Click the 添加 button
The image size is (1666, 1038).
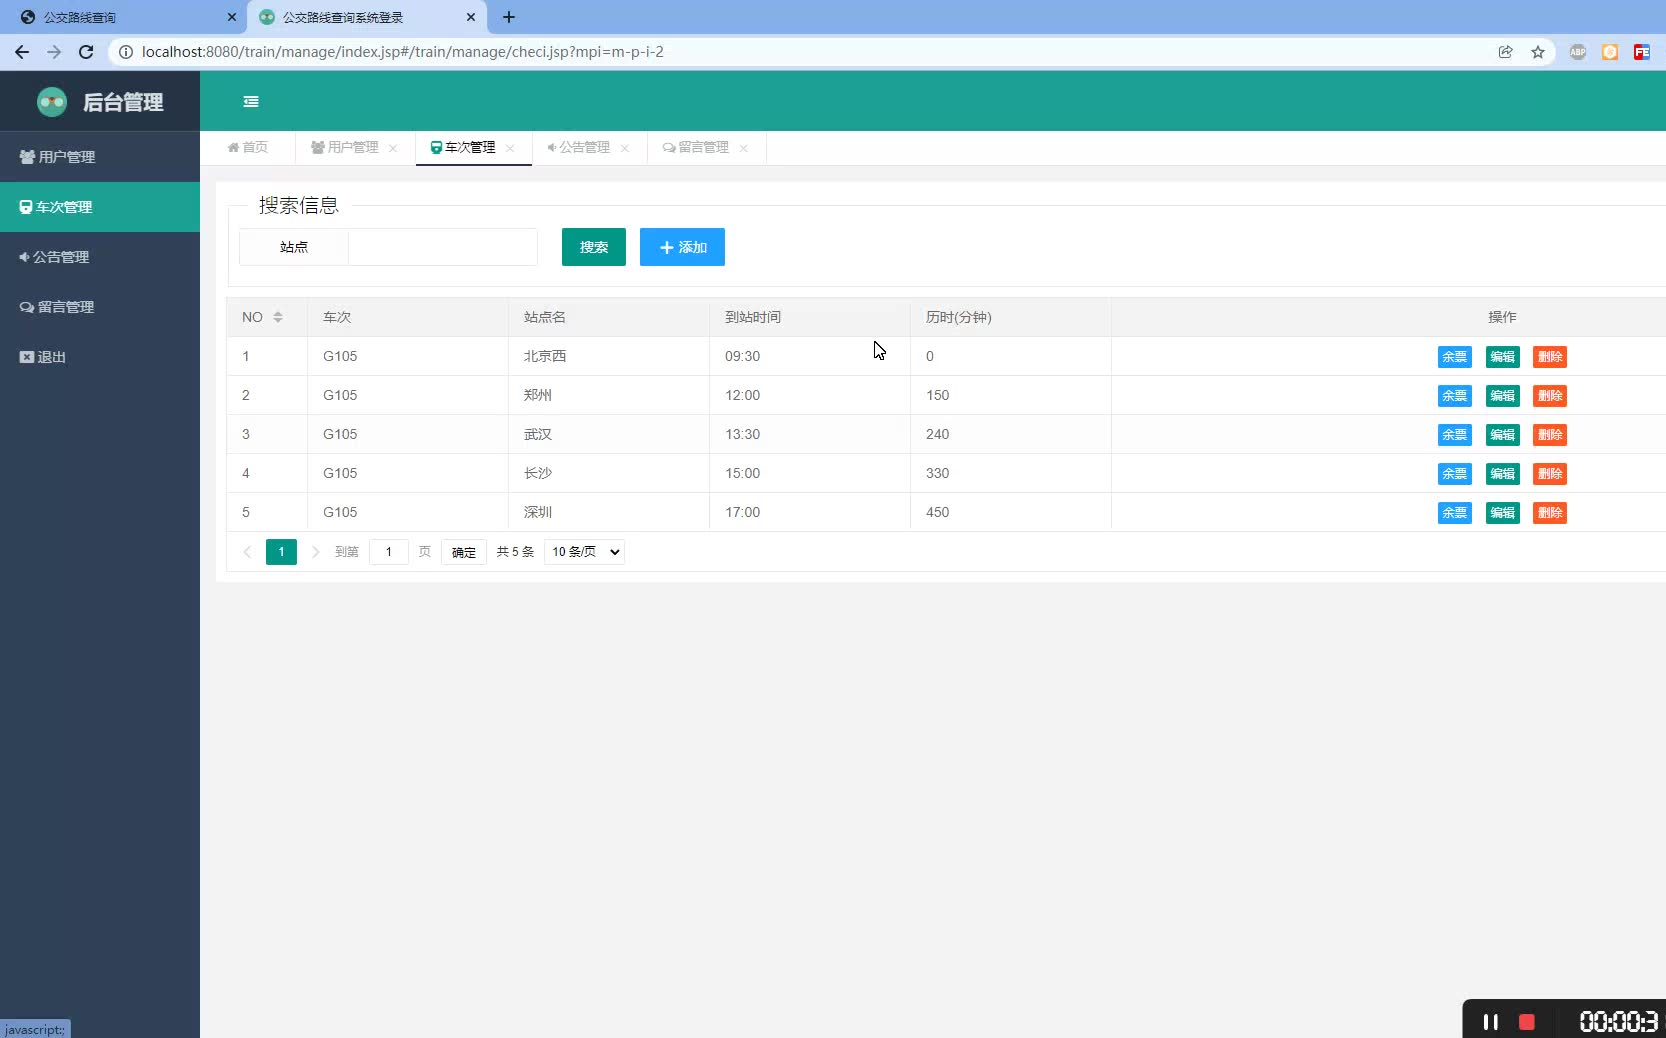click(682, 247)
